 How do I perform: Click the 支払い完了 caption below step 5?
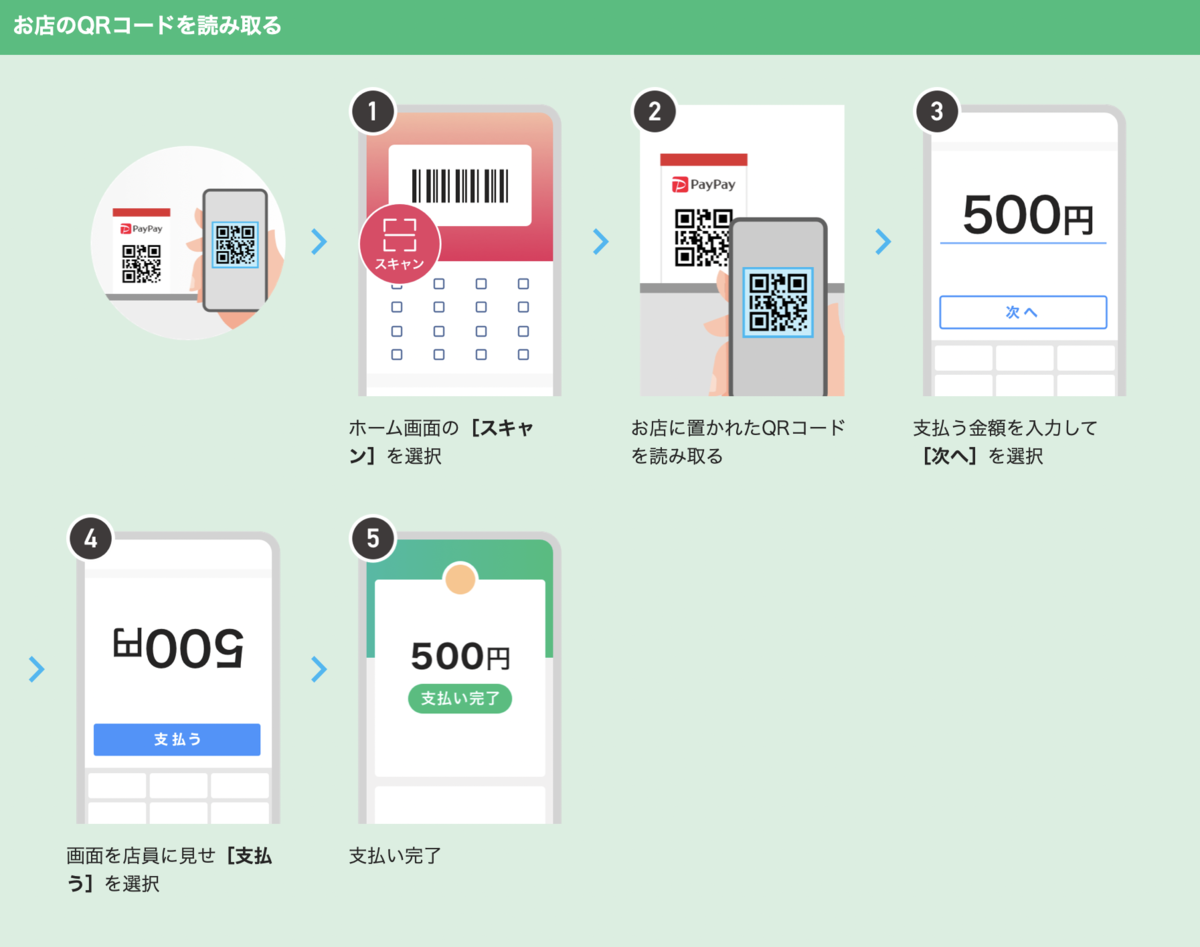click(395, 856)
